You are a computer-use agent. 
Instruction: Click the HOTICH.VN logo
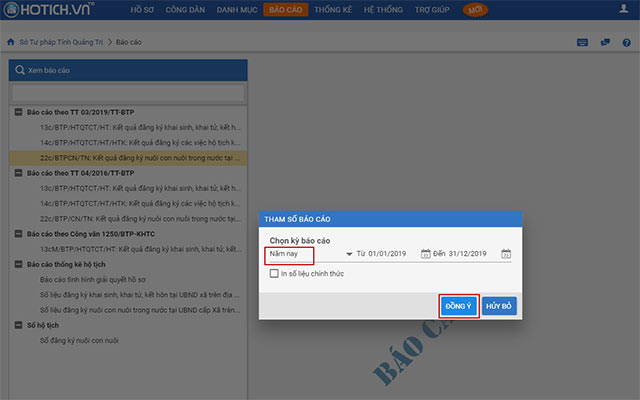[x=49, y=9]
